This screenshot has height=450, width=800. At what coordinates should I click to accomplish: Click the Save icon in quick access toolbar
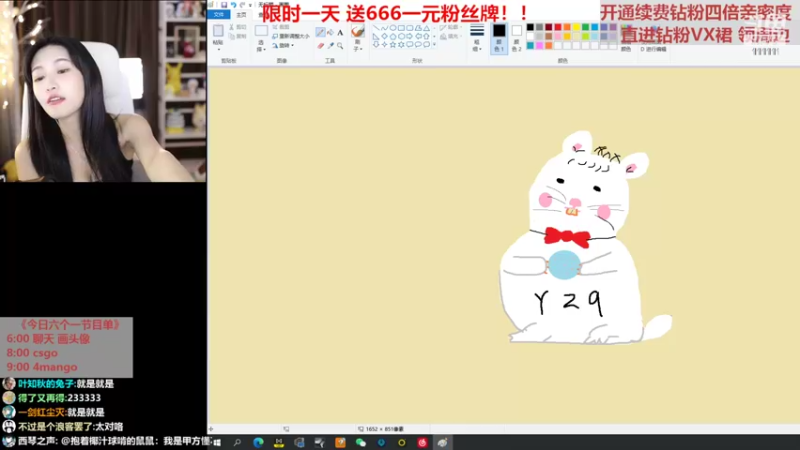pos(223,5)
